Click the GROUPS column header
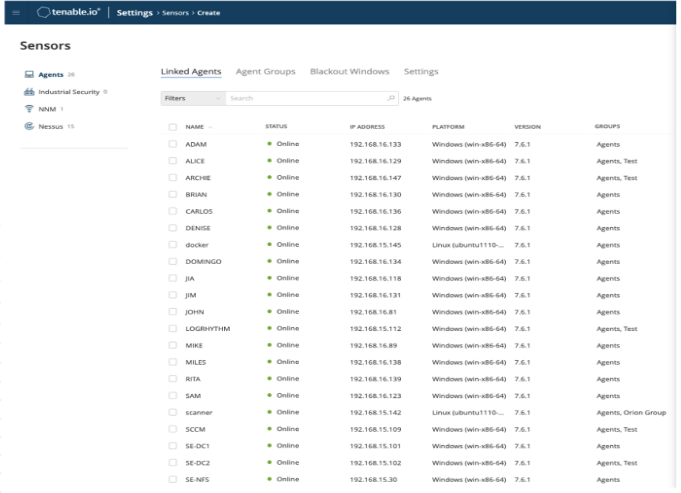The image size is (681, 493). (x=607, y=126)
